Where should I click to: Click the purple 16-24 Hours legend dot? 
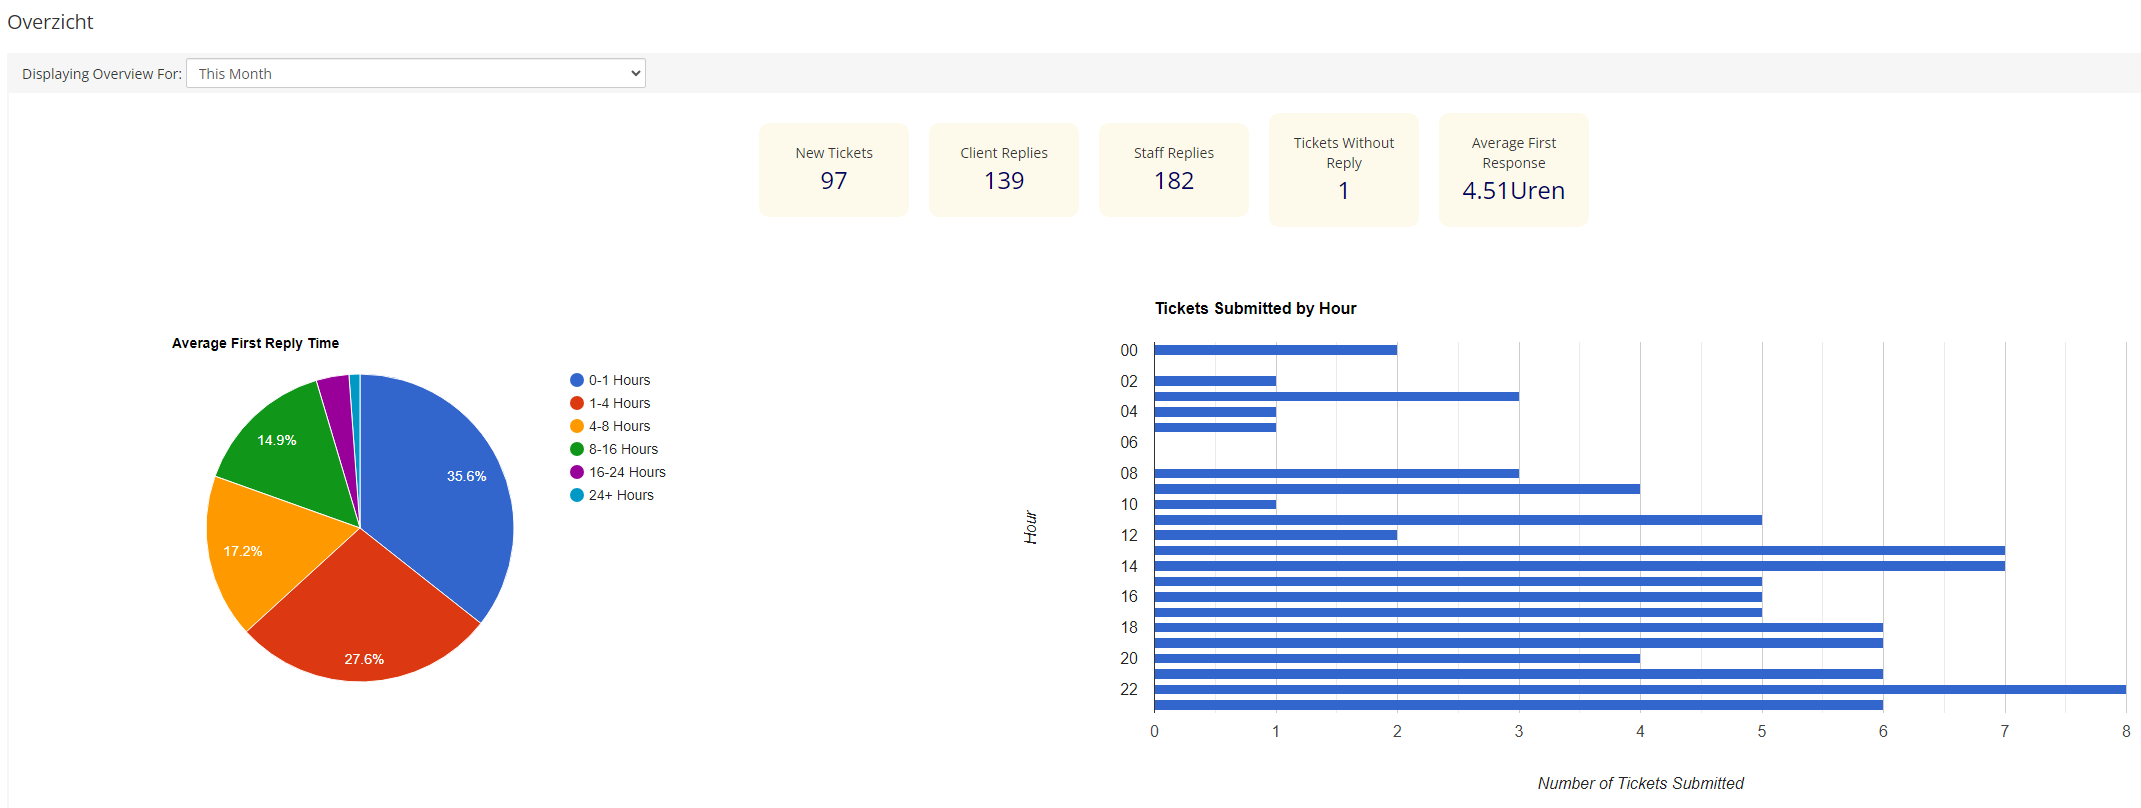[577, 472]
